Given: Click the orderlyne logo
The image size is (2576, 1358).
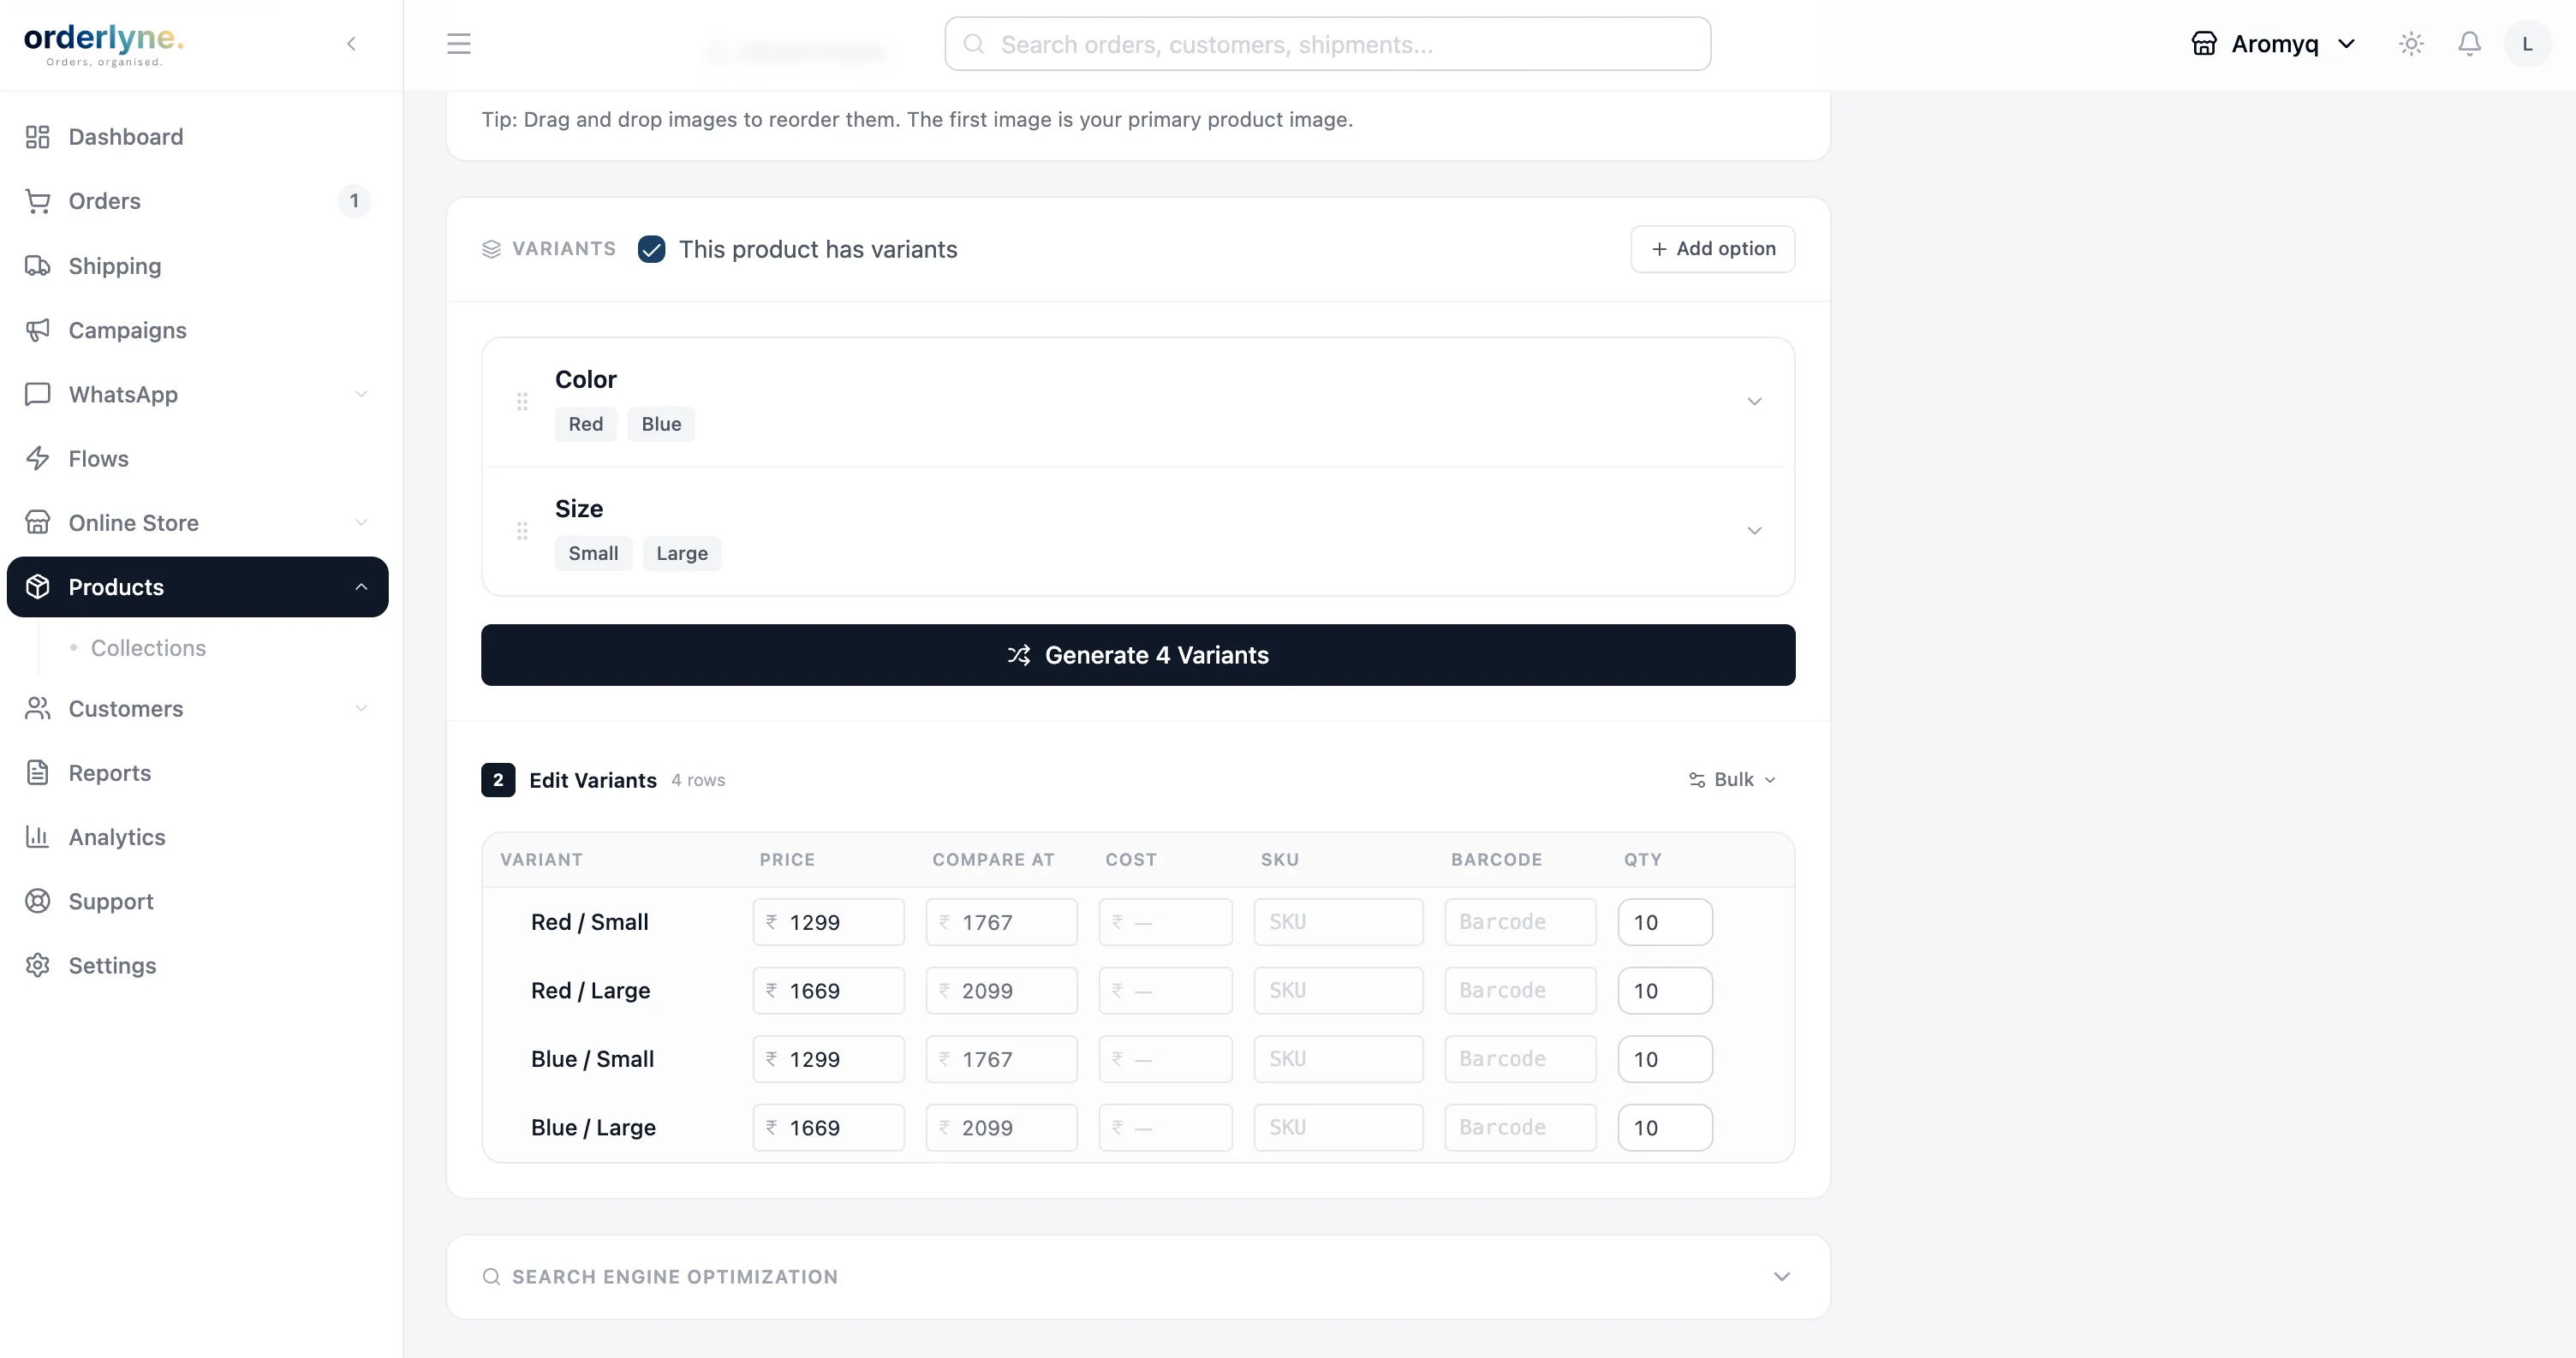Looking at the screenshot, I should pyautogui.click(x=104, y=44).
